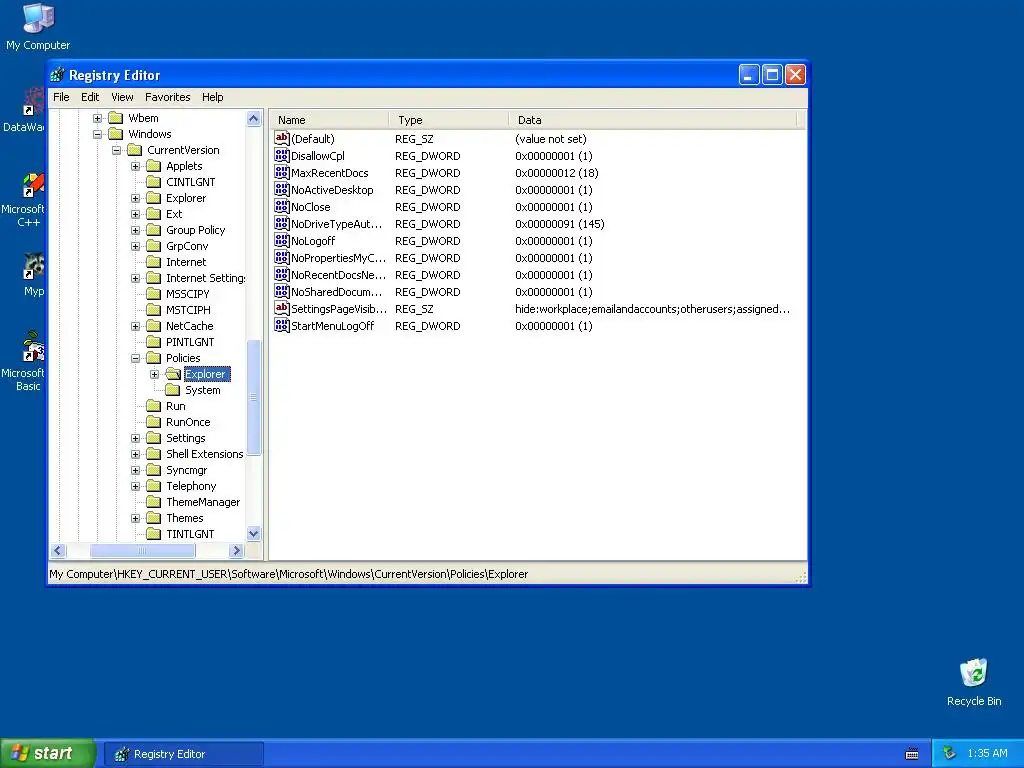
Task: Select the NetCache key
Action: (x=189, y=326)
